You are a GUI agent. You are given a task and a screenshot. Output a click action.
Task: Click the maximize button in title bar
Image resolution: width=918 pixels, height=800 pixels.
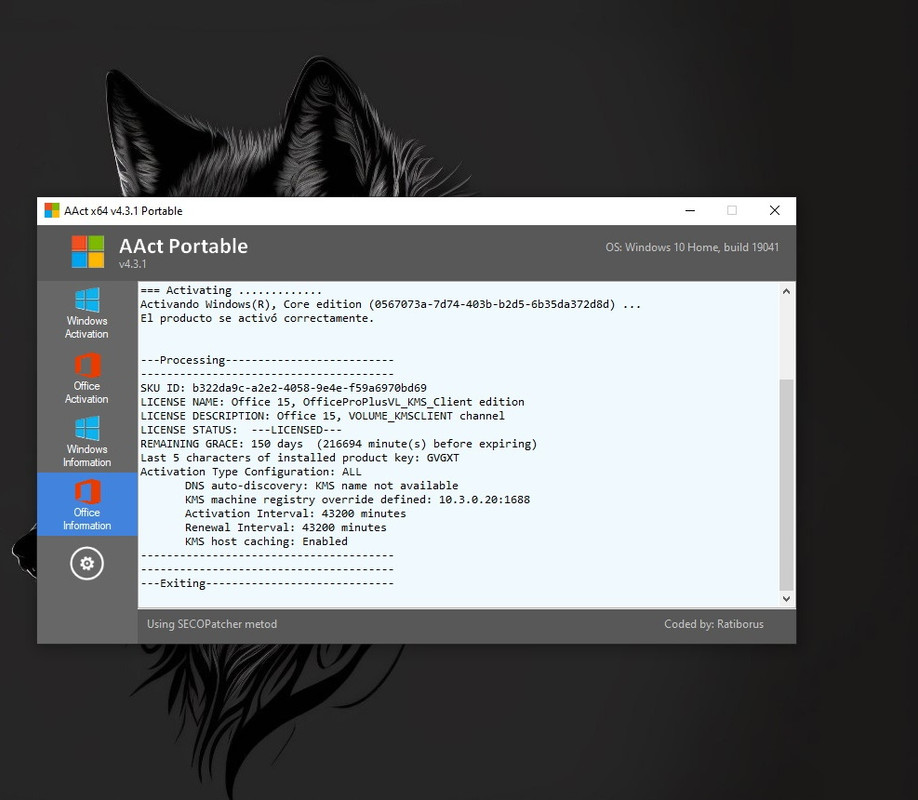pyautogui.click(x=732, y=210)
